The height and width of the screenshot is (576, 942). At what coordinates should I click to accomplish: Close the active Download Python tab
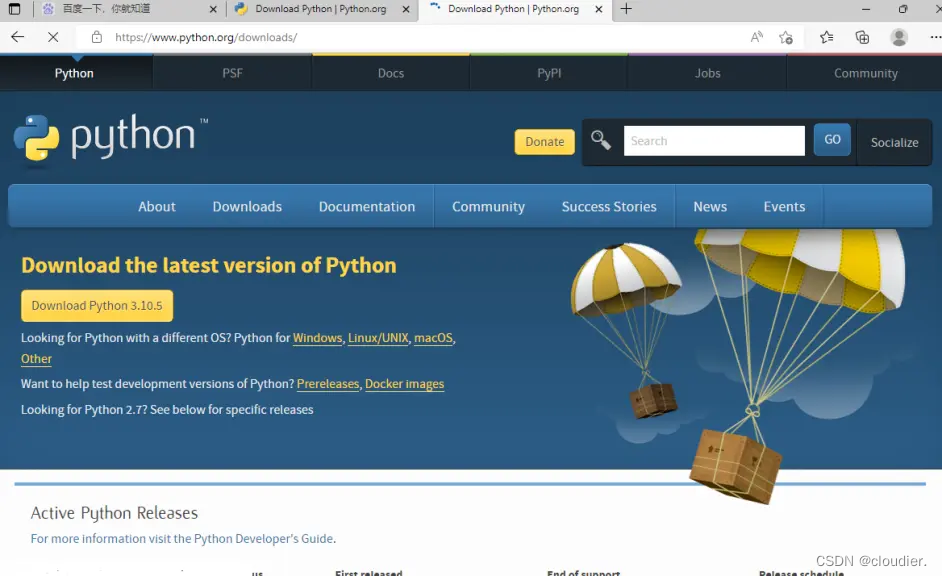click(x=598, y=9)
